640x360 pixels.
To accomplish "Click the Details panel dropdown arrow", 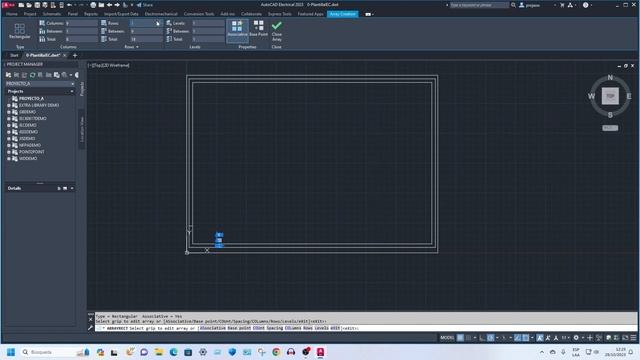I will (x=72, y=188).
